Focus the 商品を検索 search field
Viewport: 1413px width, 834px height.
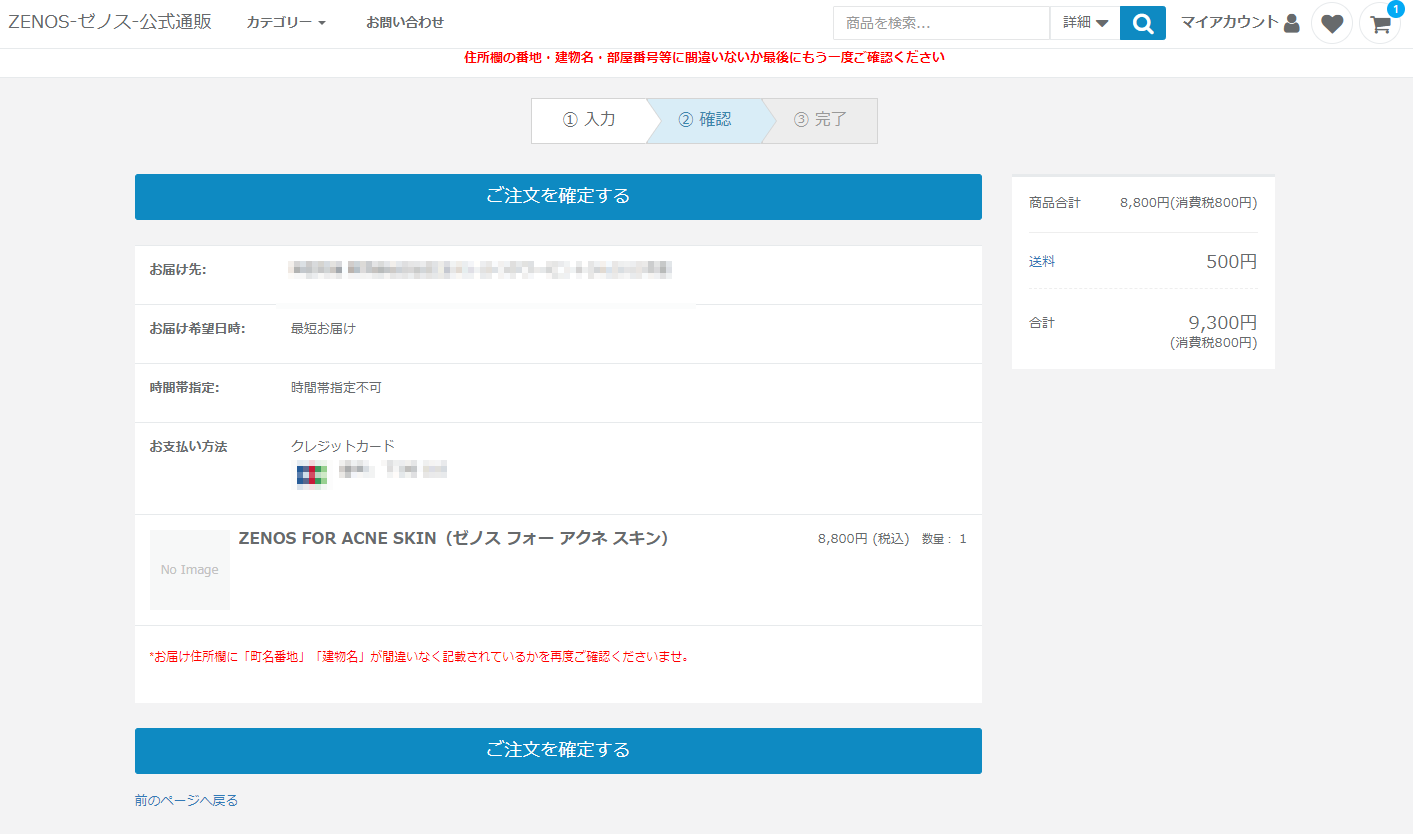[941, 23]
